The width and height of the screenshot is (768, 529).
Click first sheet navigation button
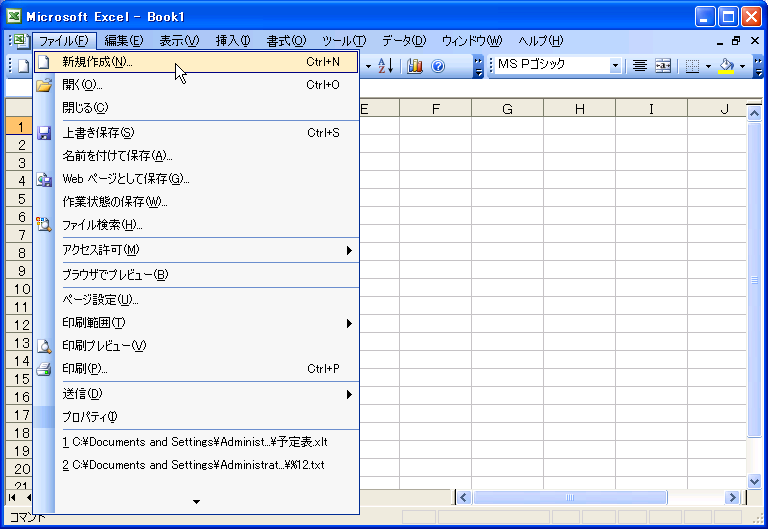12,498
